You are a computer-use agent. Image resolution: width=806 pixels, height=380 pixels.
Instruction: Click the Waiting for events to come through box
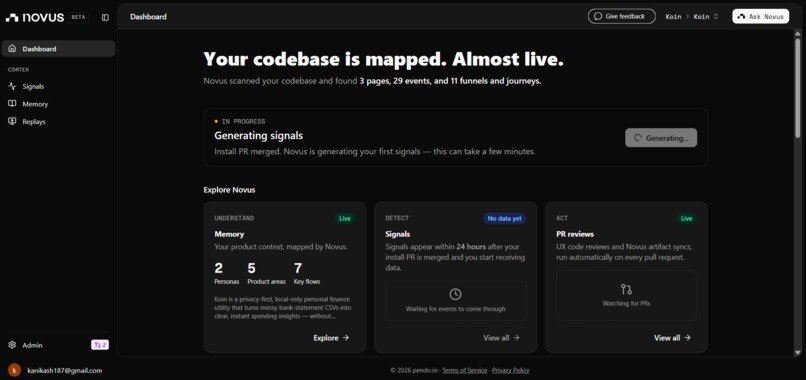click(455, 300)
